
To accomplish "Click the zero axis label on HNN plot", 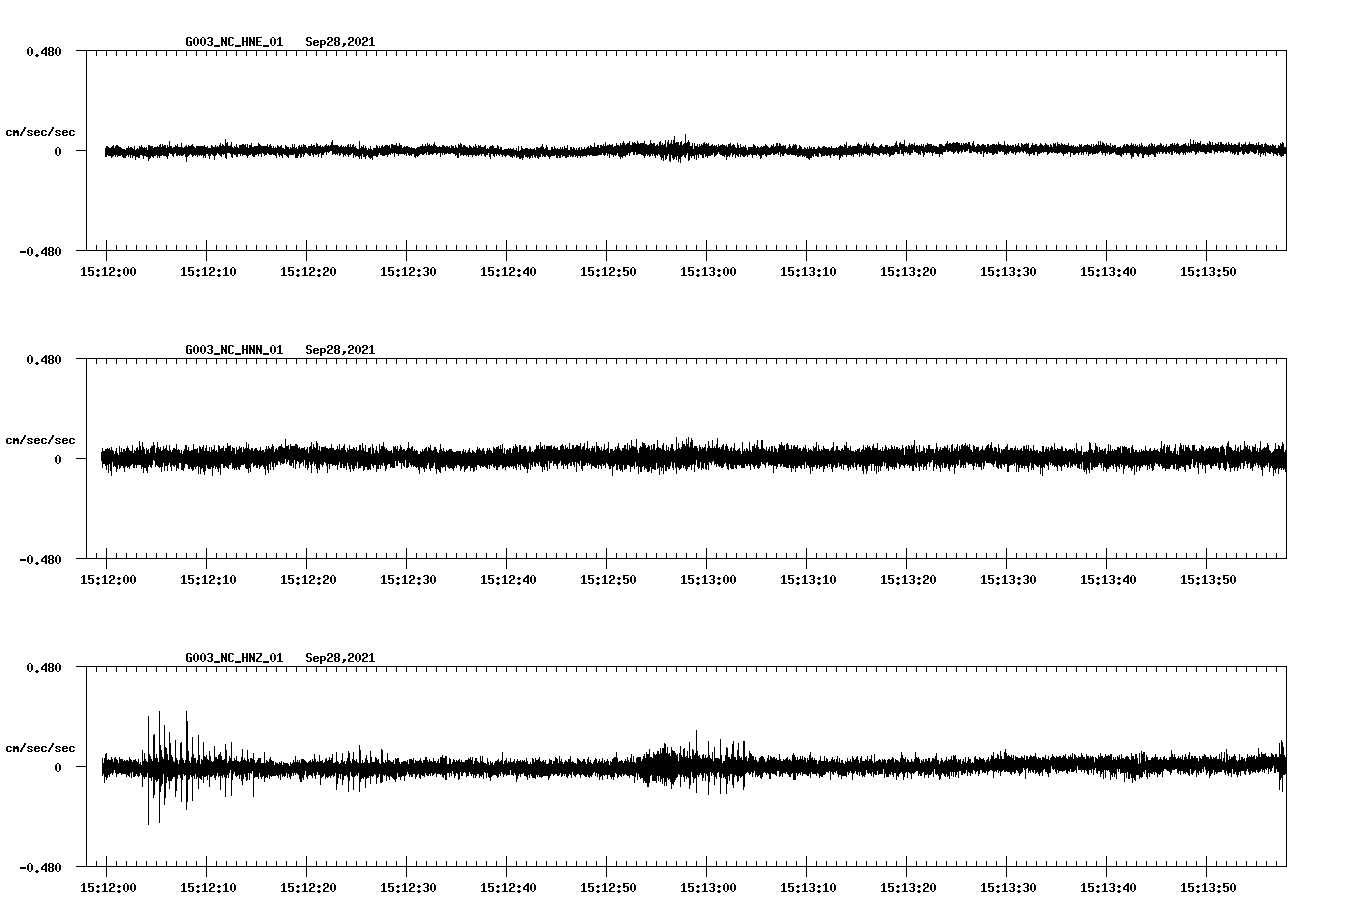I will click(58, 460).
